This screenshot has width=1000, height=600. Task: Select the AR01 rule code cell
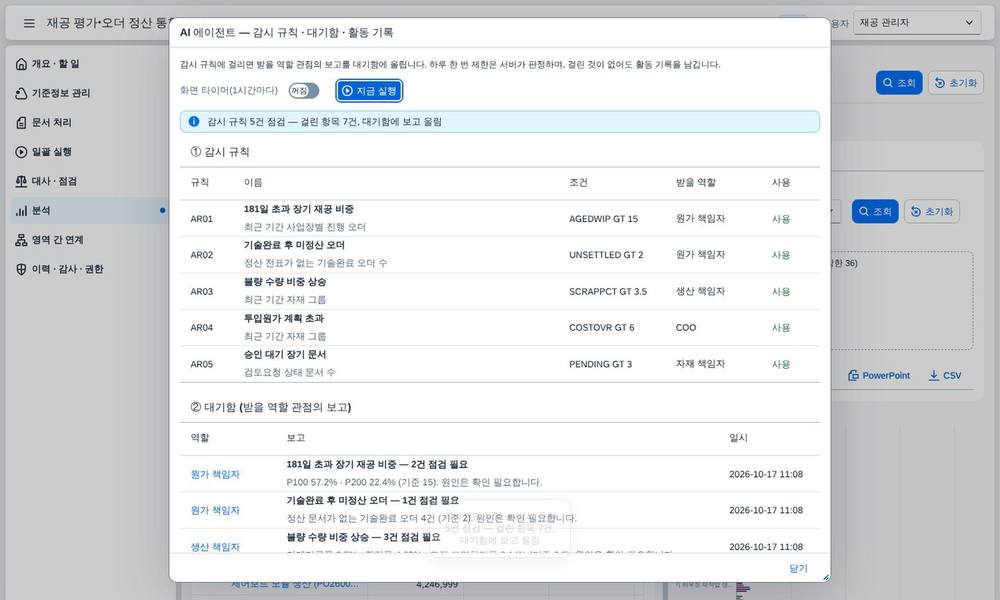pos(202,219)
